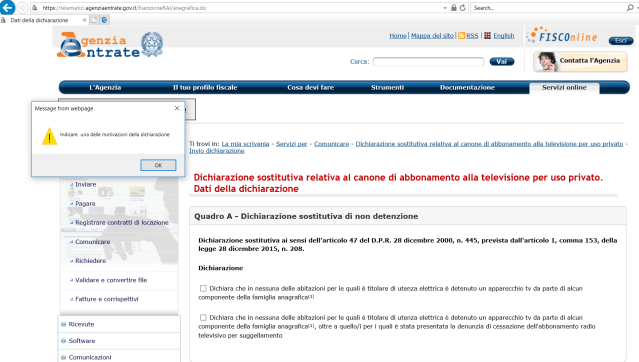Click the browser back arrow button
The width and height of the screenshot is (639, 362).
tap(7, 7)
